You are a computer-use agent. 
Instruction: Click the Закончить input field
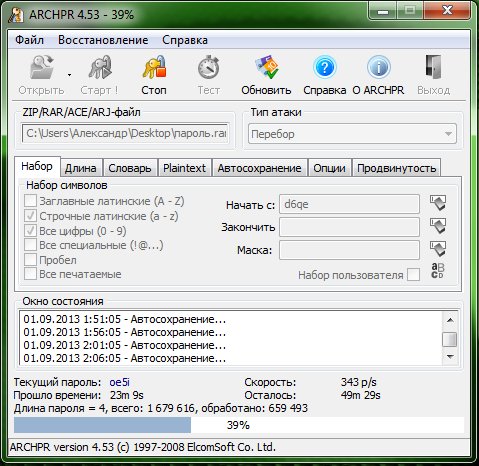tap(349, 227)
